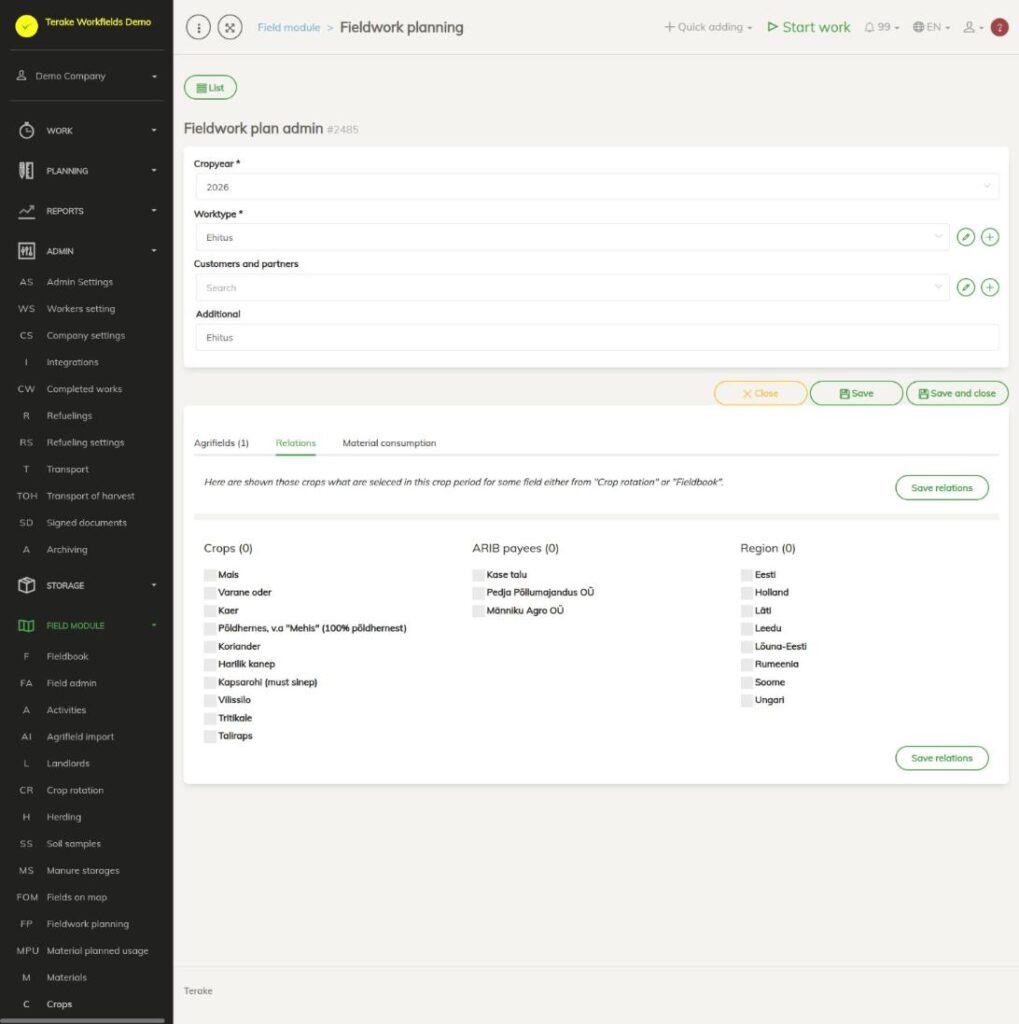
Task: Click the List button
Action: click(x=210, y=88)
